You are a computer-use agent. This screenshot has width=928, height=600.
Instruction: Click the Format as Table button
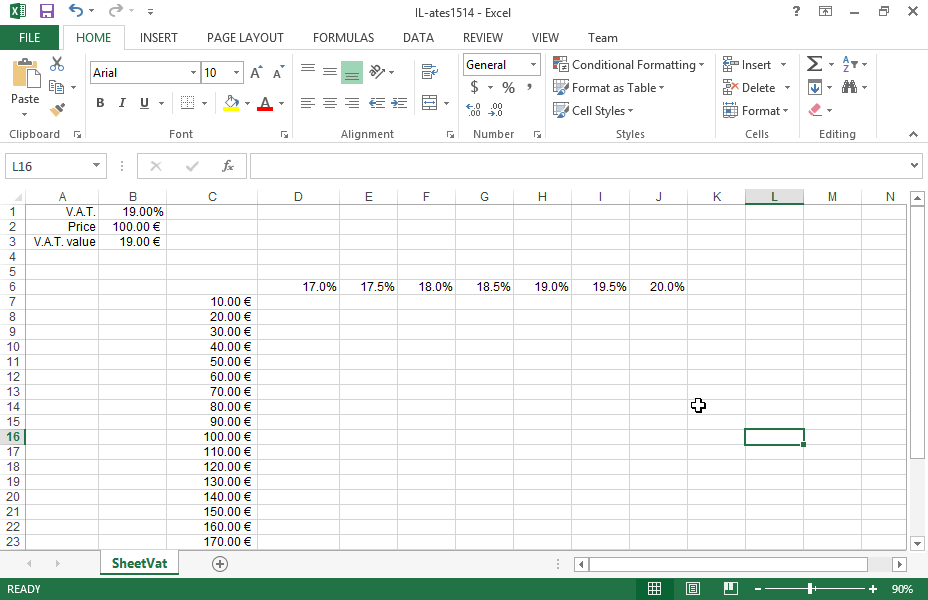pyautogui.click(x=609, y=88)
